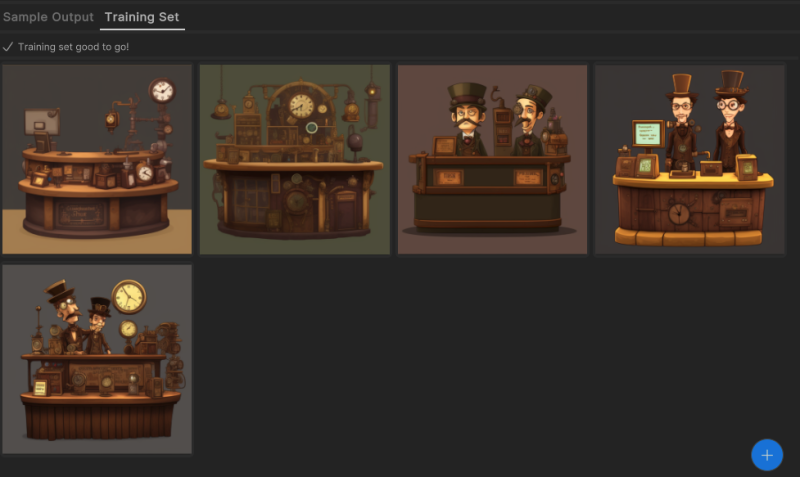
Task: Click the blue plus add-image button
Action: coord(766,455)
